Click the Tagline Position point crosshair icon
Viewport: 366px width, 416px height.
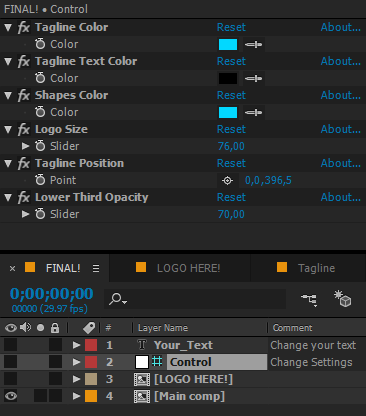coord(227,180)
